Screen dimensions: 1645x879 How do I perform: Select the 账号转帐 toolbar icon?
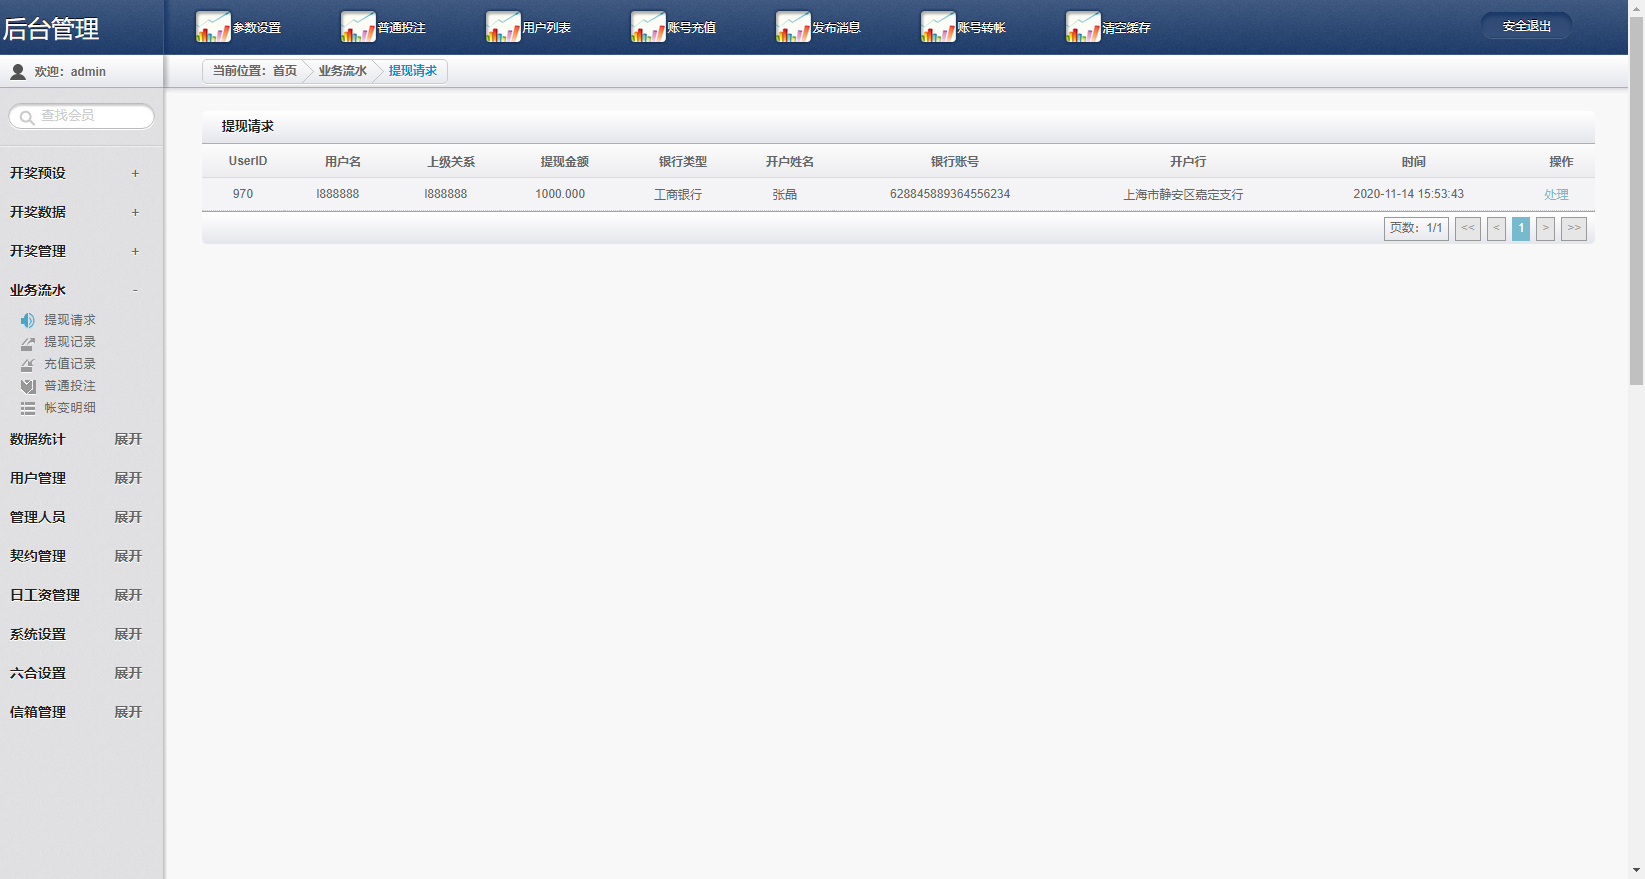coord(938,27)
